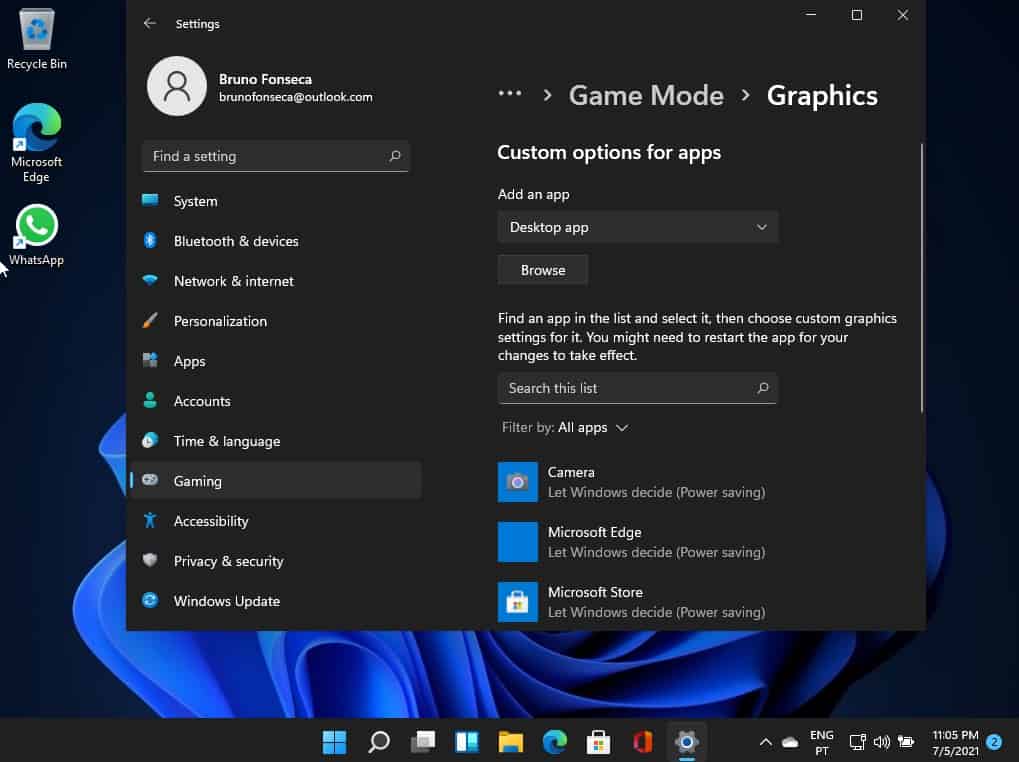Open Network & internet settings
The image size is (1019, 762).
(276, 281)
